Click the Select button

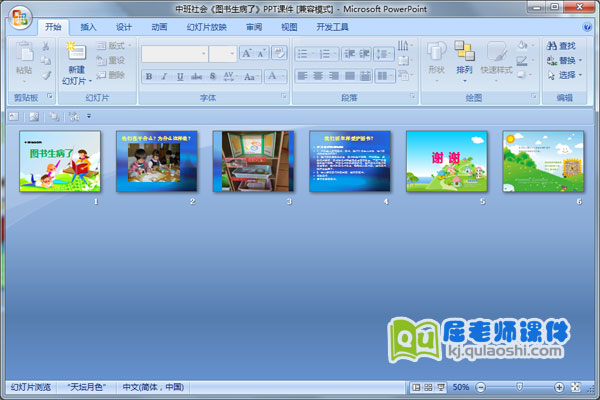[x=564, y=75]
